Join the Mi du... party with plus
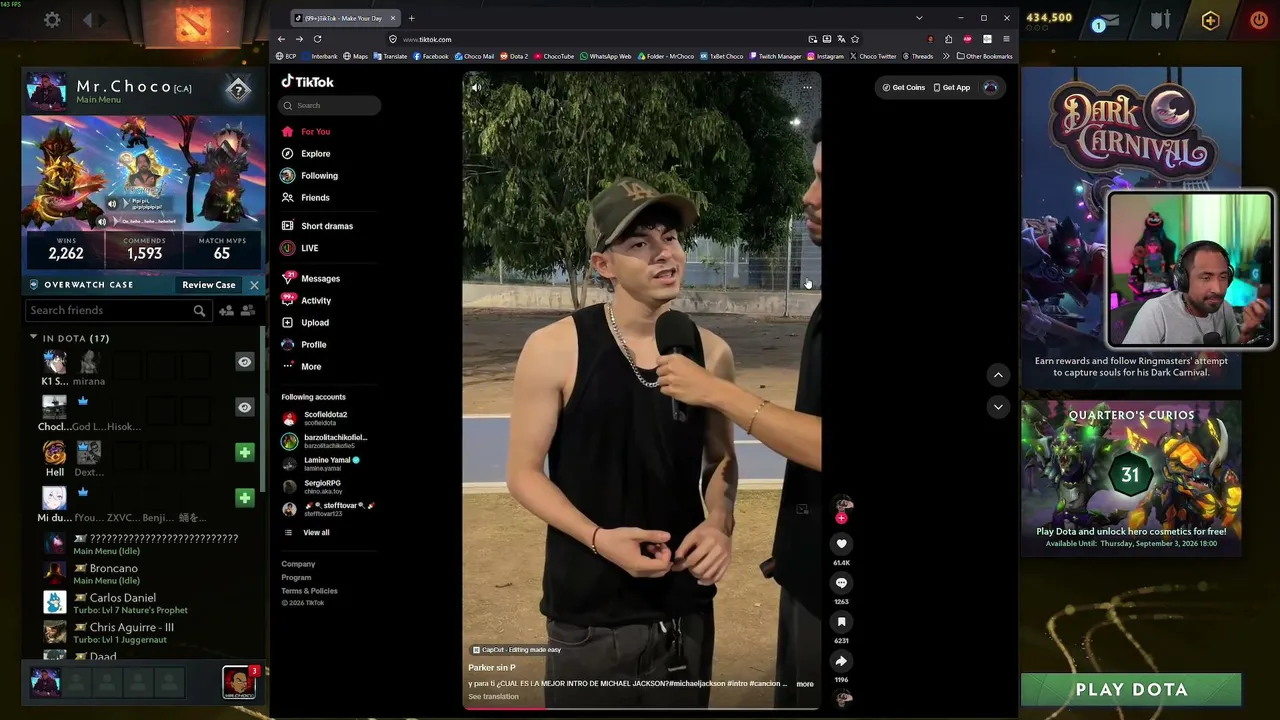The image size is (1280, 720). [245, 498]
